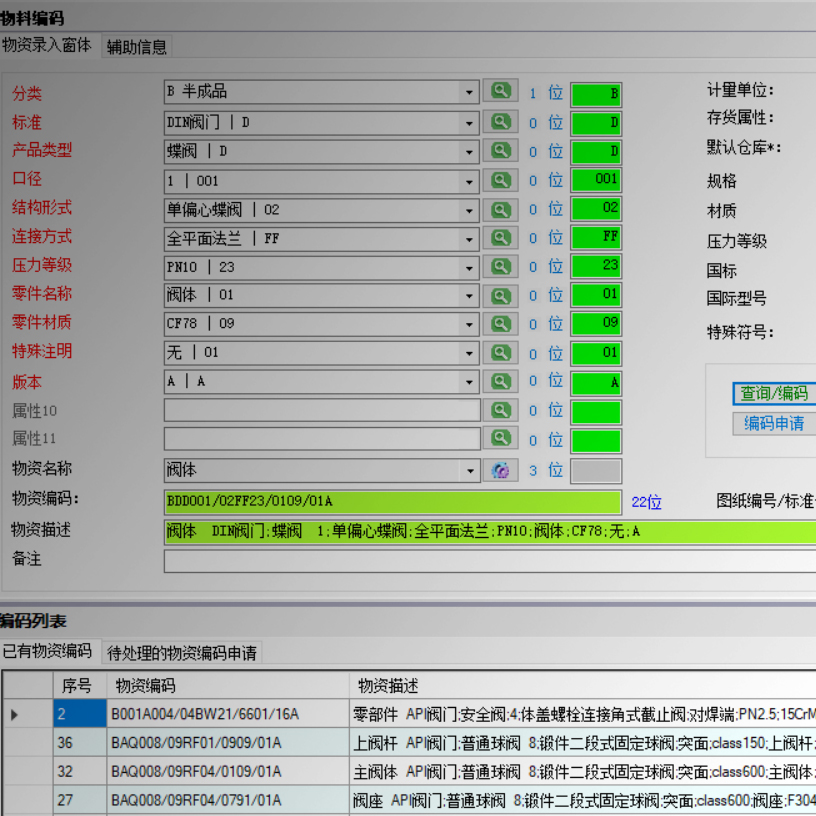Click the search icon beside 分类 field
Screen dimensions: 816x816
click(x=500, y=92)
